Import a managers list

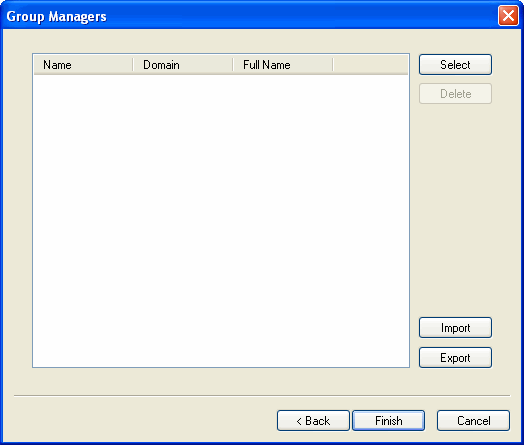[x=455, y=328]
